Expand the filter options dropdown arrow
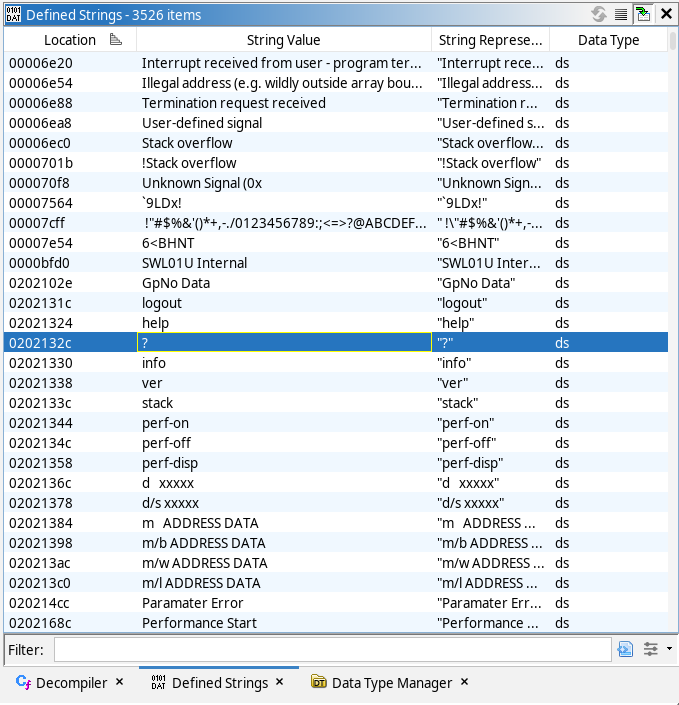The image size is (679, 705). coord(669,649)
